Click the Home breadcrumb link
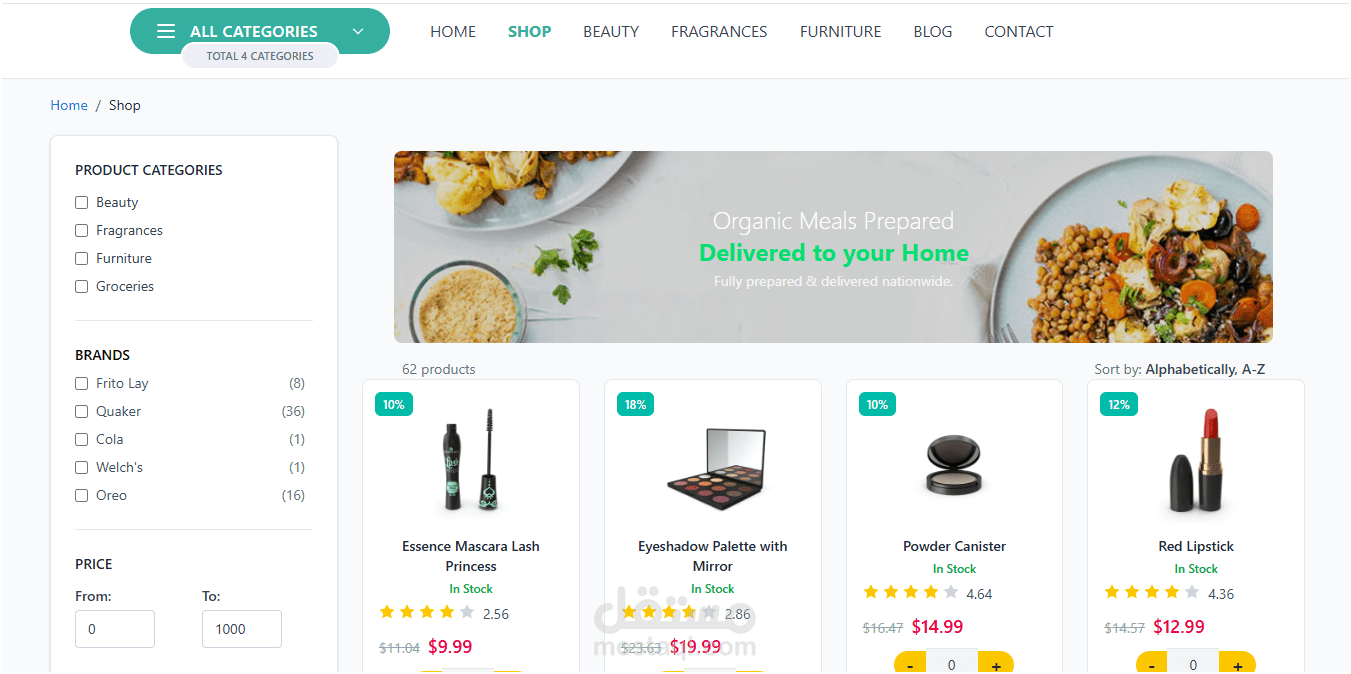1351x674 pixels. coord(69,105)
